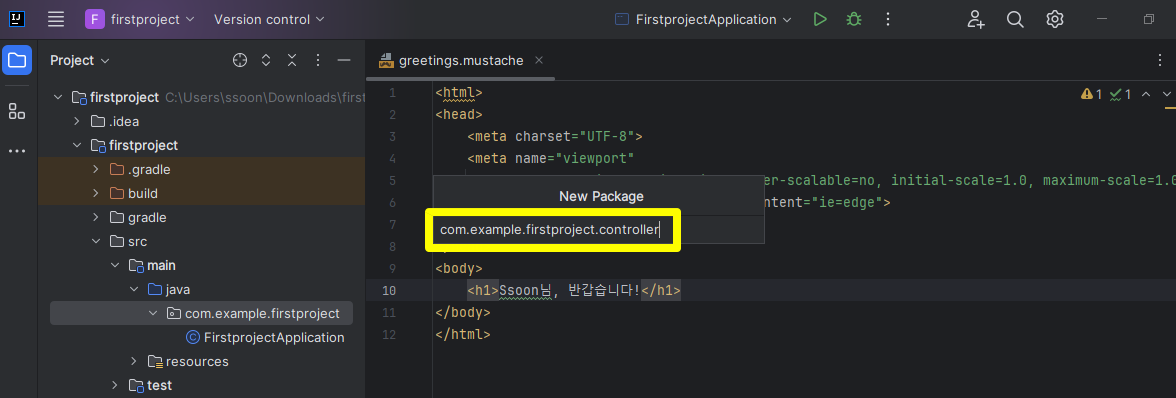Open more run actions kebab menu
This screenshot has height=398, width=1176.
pyautogui.click(x=888, y=19)
